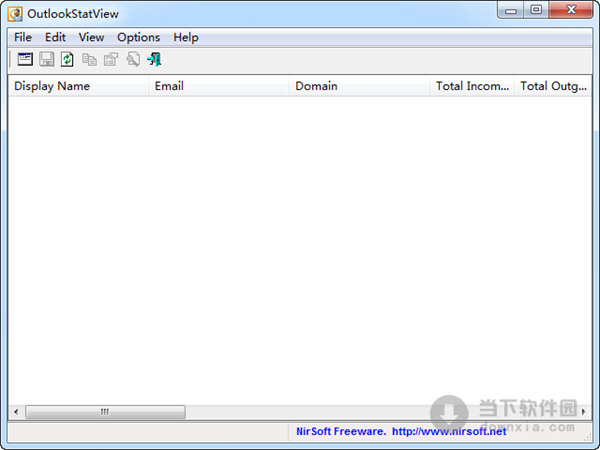The height and width of the screenshot is (450, 600).
Task: Click the Save selected items floppy icon
Action: (x=47, y=59)
